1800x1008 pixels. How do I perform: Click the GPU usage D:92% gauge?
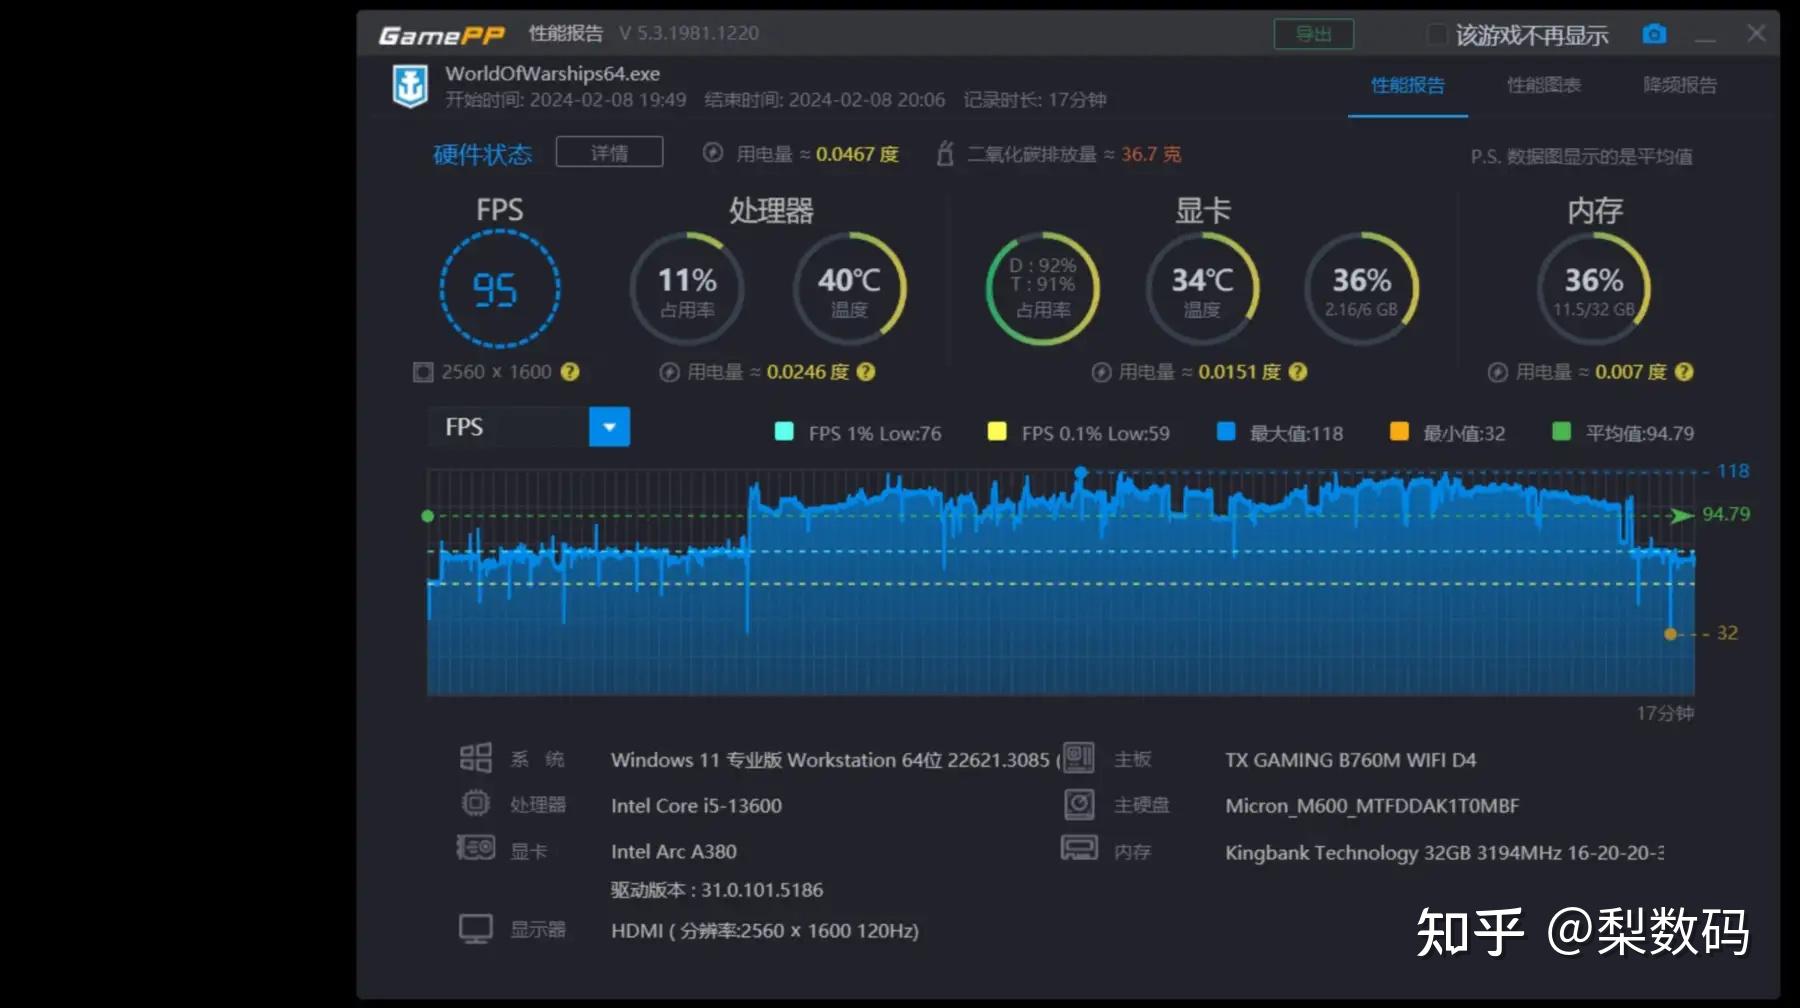pos(1042,289)
